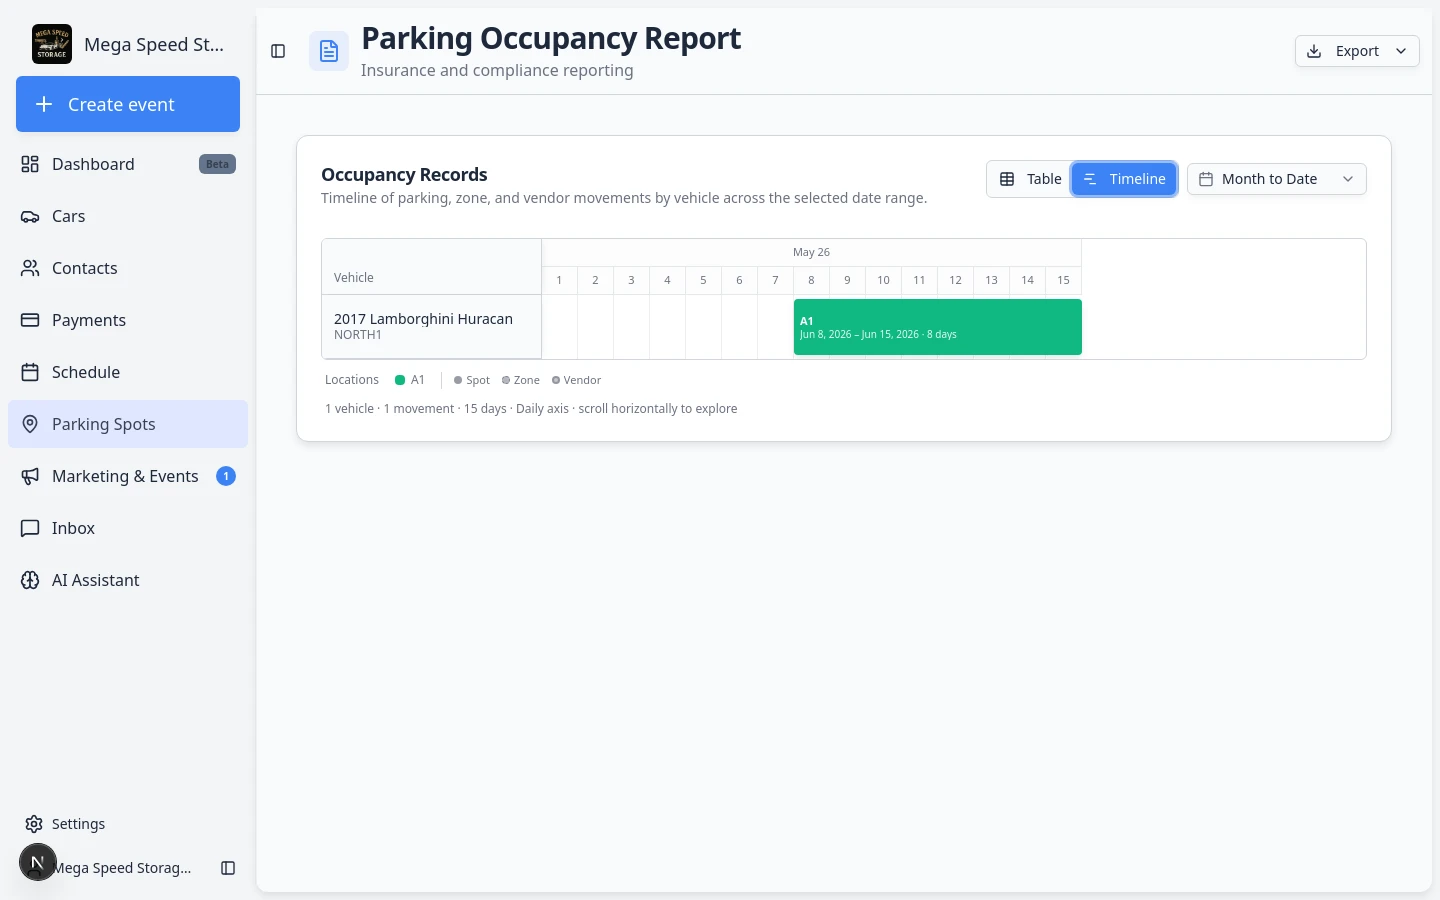Click the May 26 month header
Screen dimensions: 1440x900
[811, 252]
